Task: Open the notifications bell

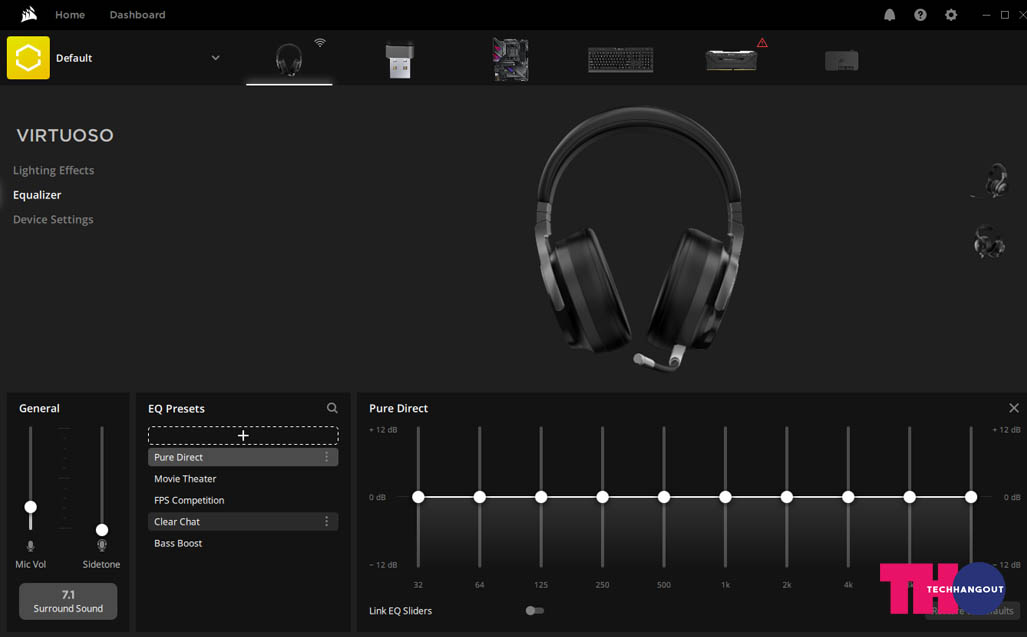Action: (889, 14)
